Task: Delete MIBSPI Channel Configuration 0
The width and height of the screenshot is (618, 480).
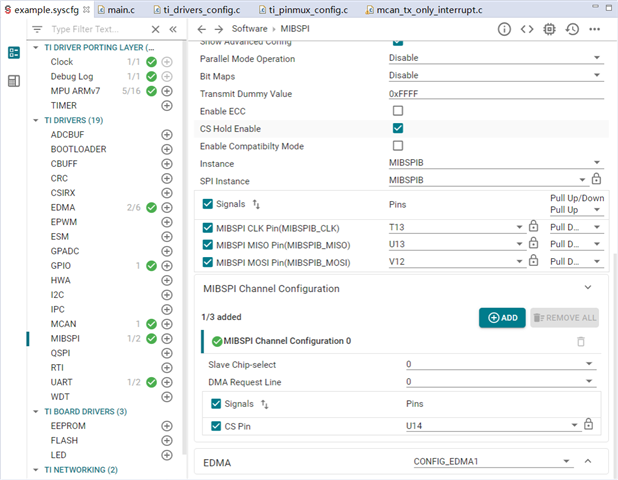Action: click(x=581, y=341)
